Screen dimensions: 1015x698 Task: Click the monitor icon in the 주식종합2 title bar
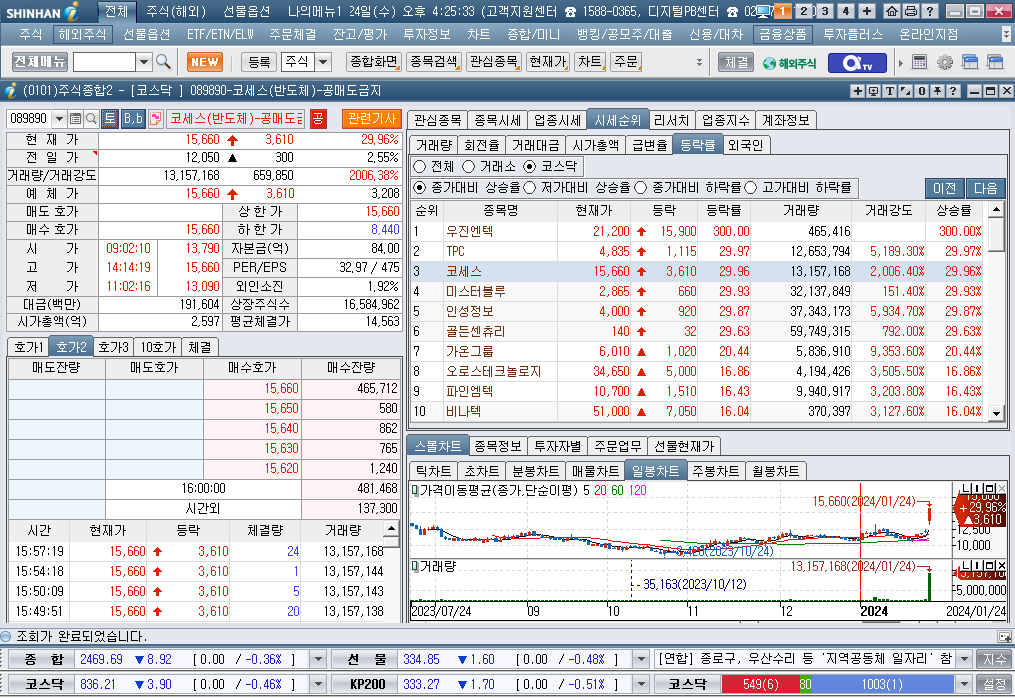[x=874, y=91]
